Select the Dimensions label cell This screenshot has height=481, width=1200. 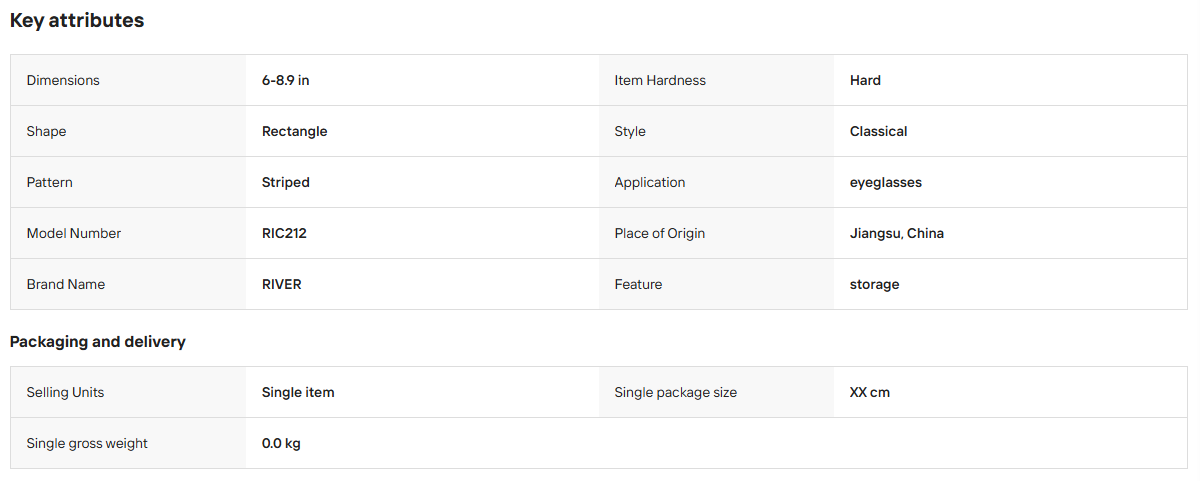pyautogui.click(x=128, y=80)
